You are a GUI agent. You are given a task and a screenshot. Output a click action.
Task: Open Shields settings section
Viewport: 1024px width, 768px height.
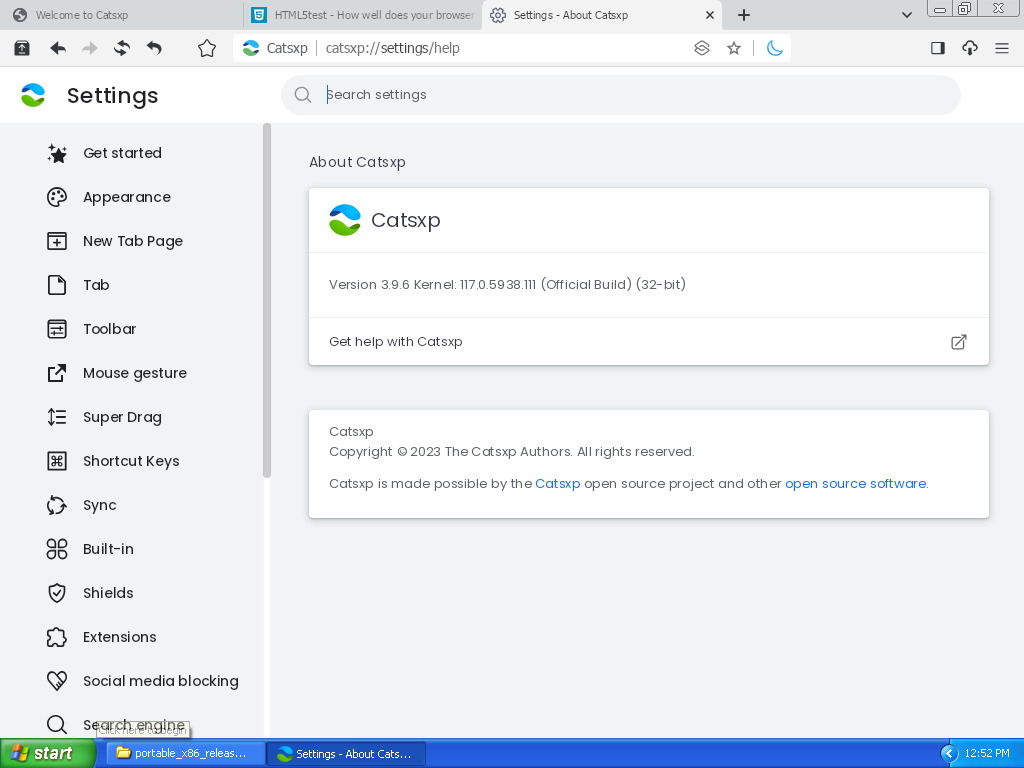click(x=108, y=593)
